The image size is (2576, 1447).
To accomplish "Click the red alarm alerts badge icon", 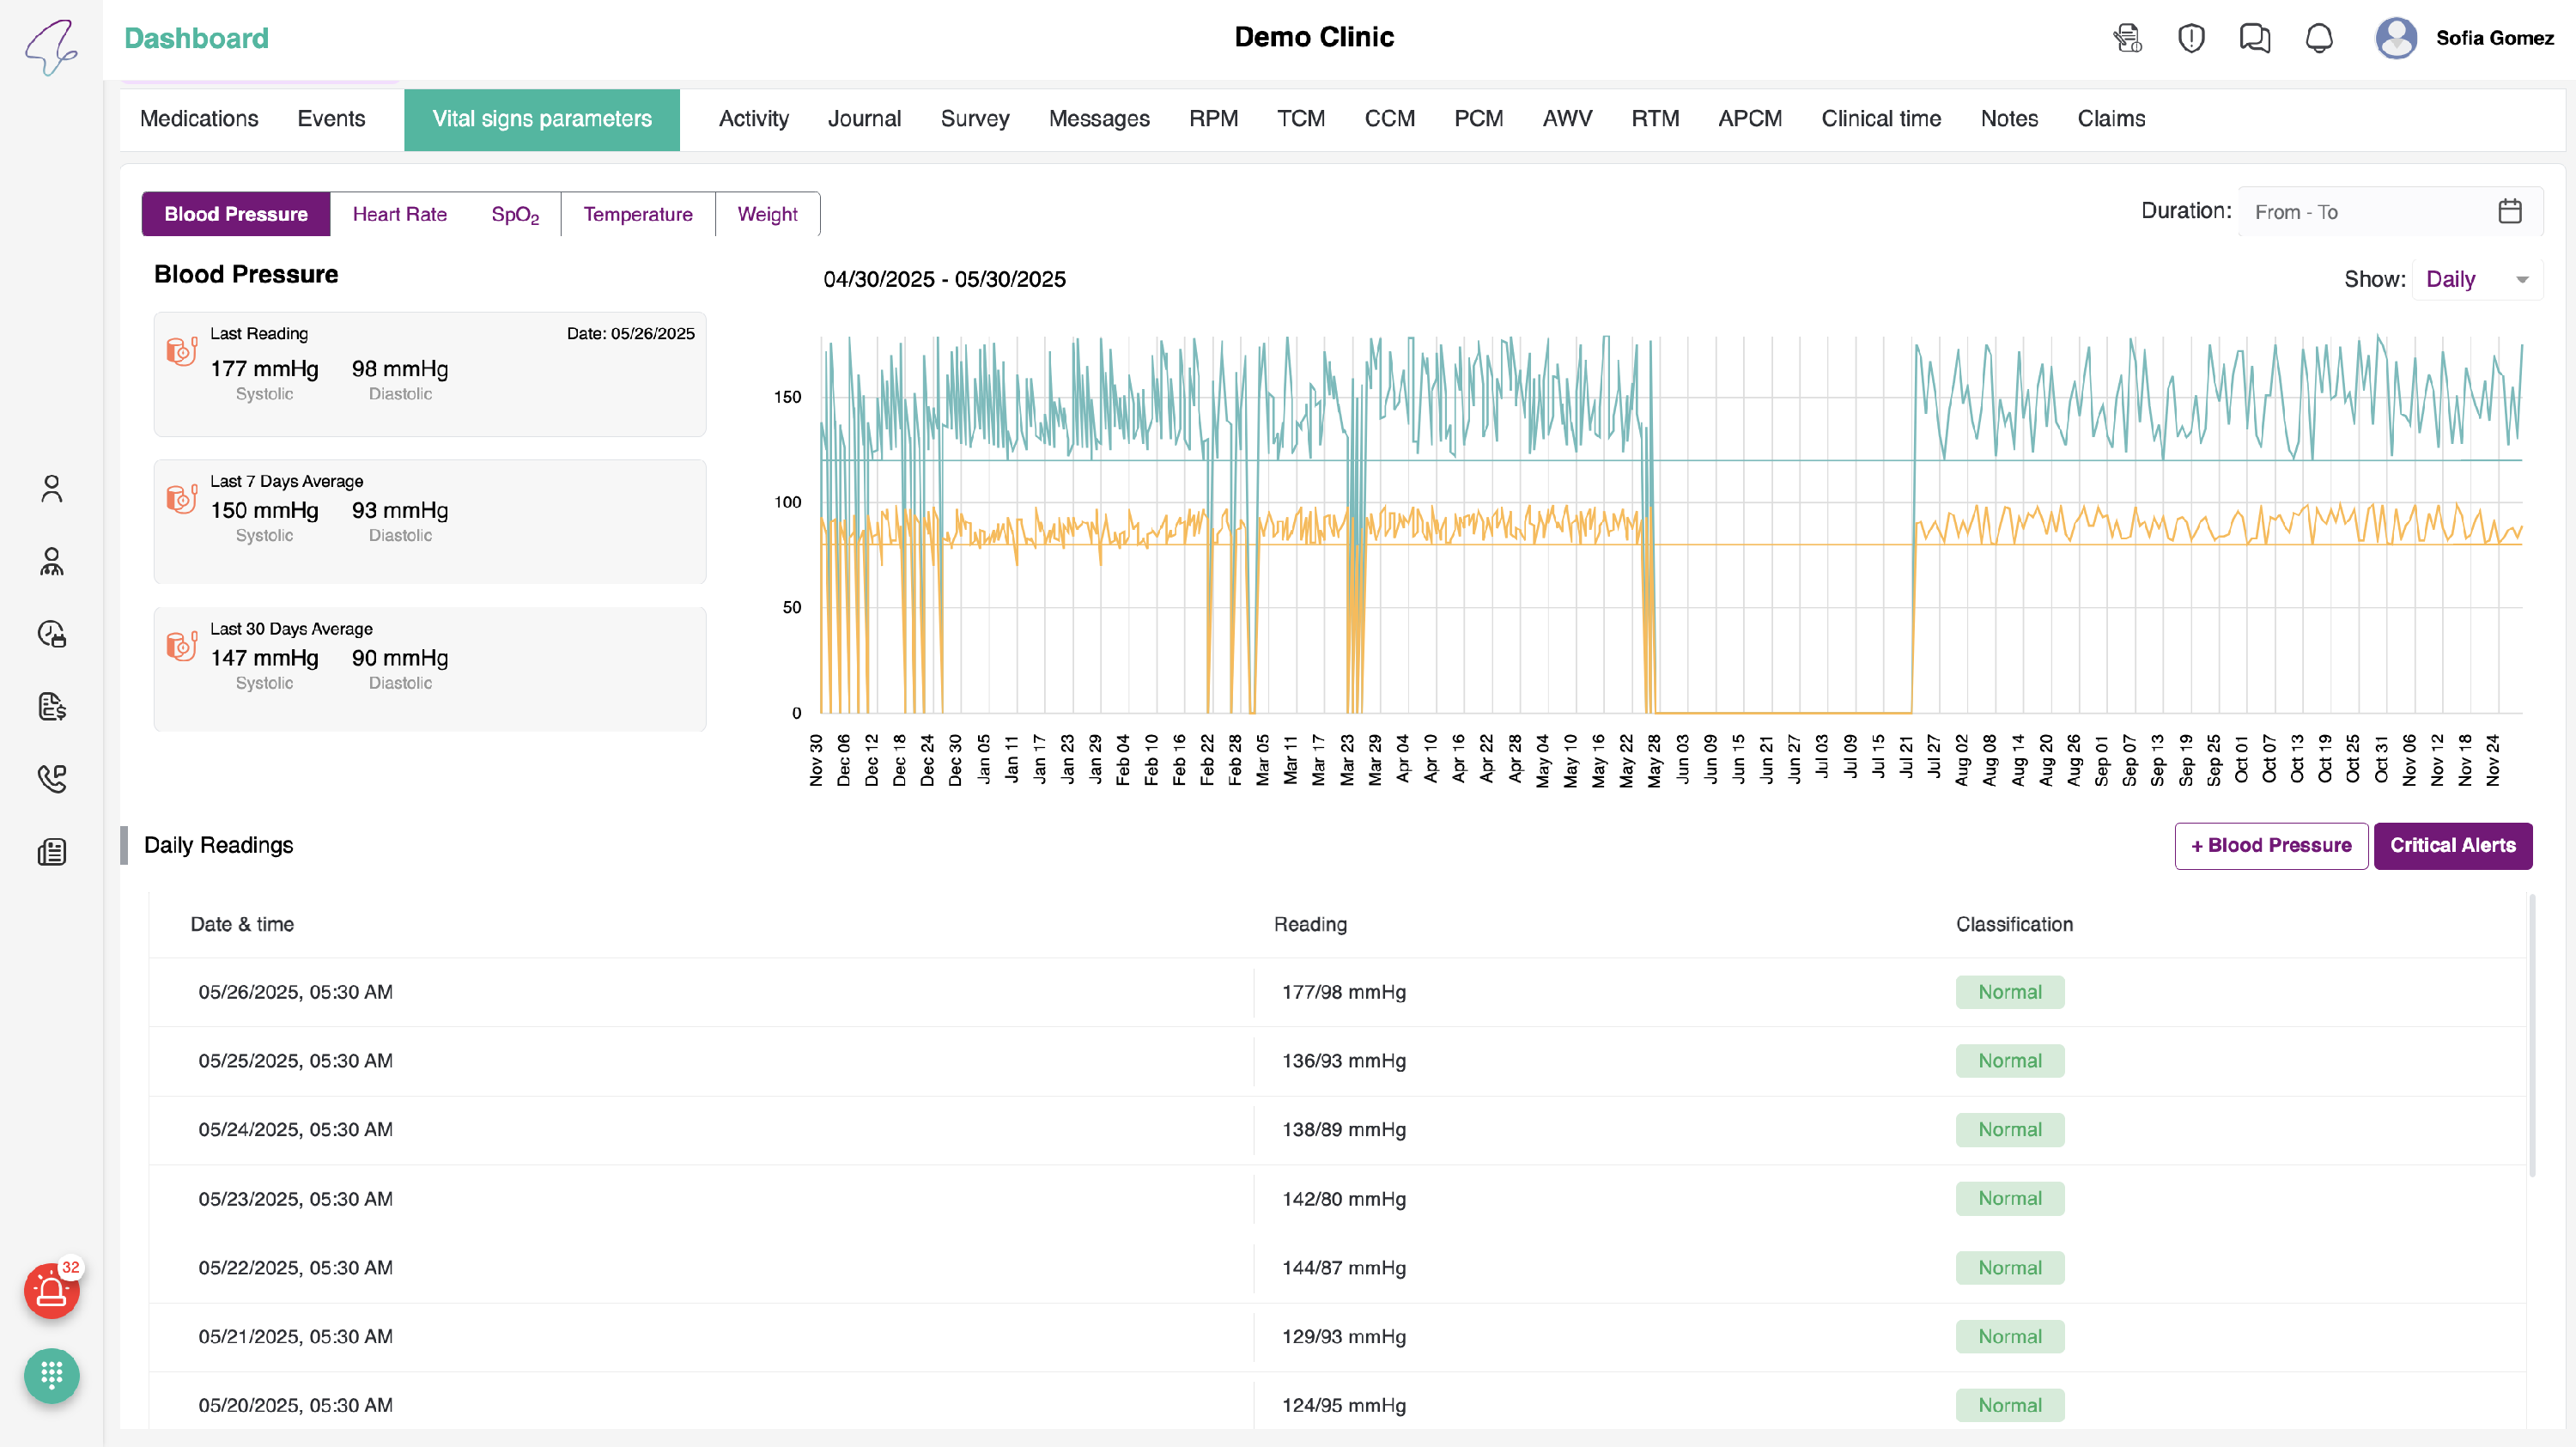I will coord(51,1291).
